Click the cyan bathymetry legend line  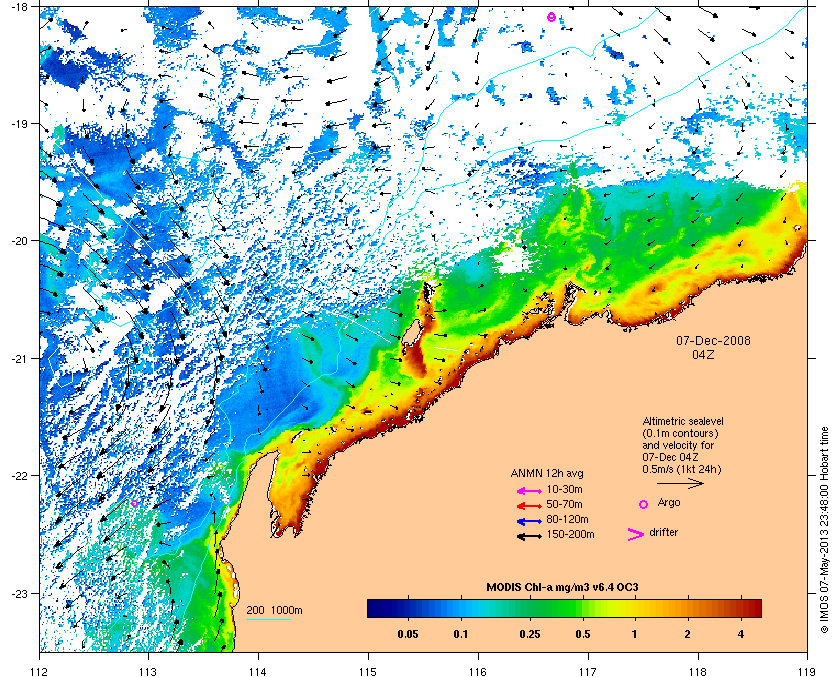pyautogui.click(x=268, y=620)
